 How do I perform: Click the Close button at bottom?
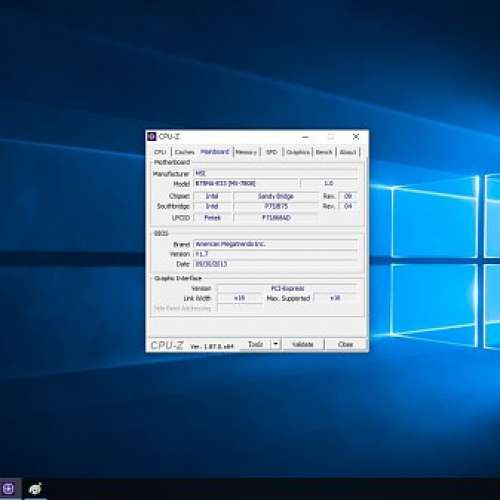pos(345,344)
